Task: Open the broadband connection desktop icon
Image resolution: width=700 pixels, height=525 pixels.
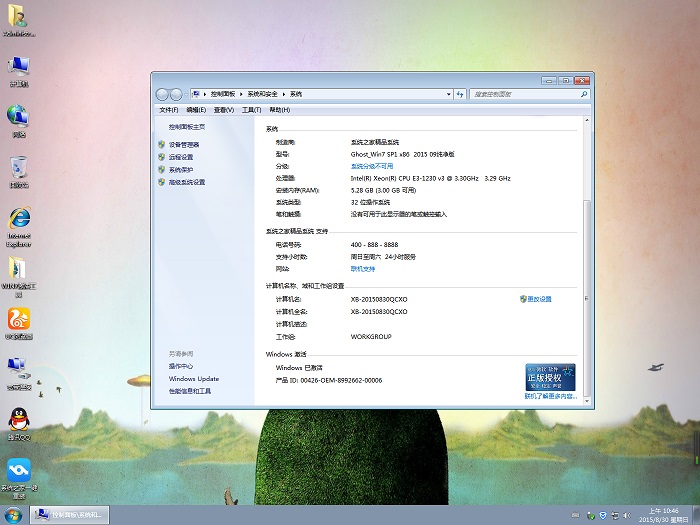Action: pos(19,374)
